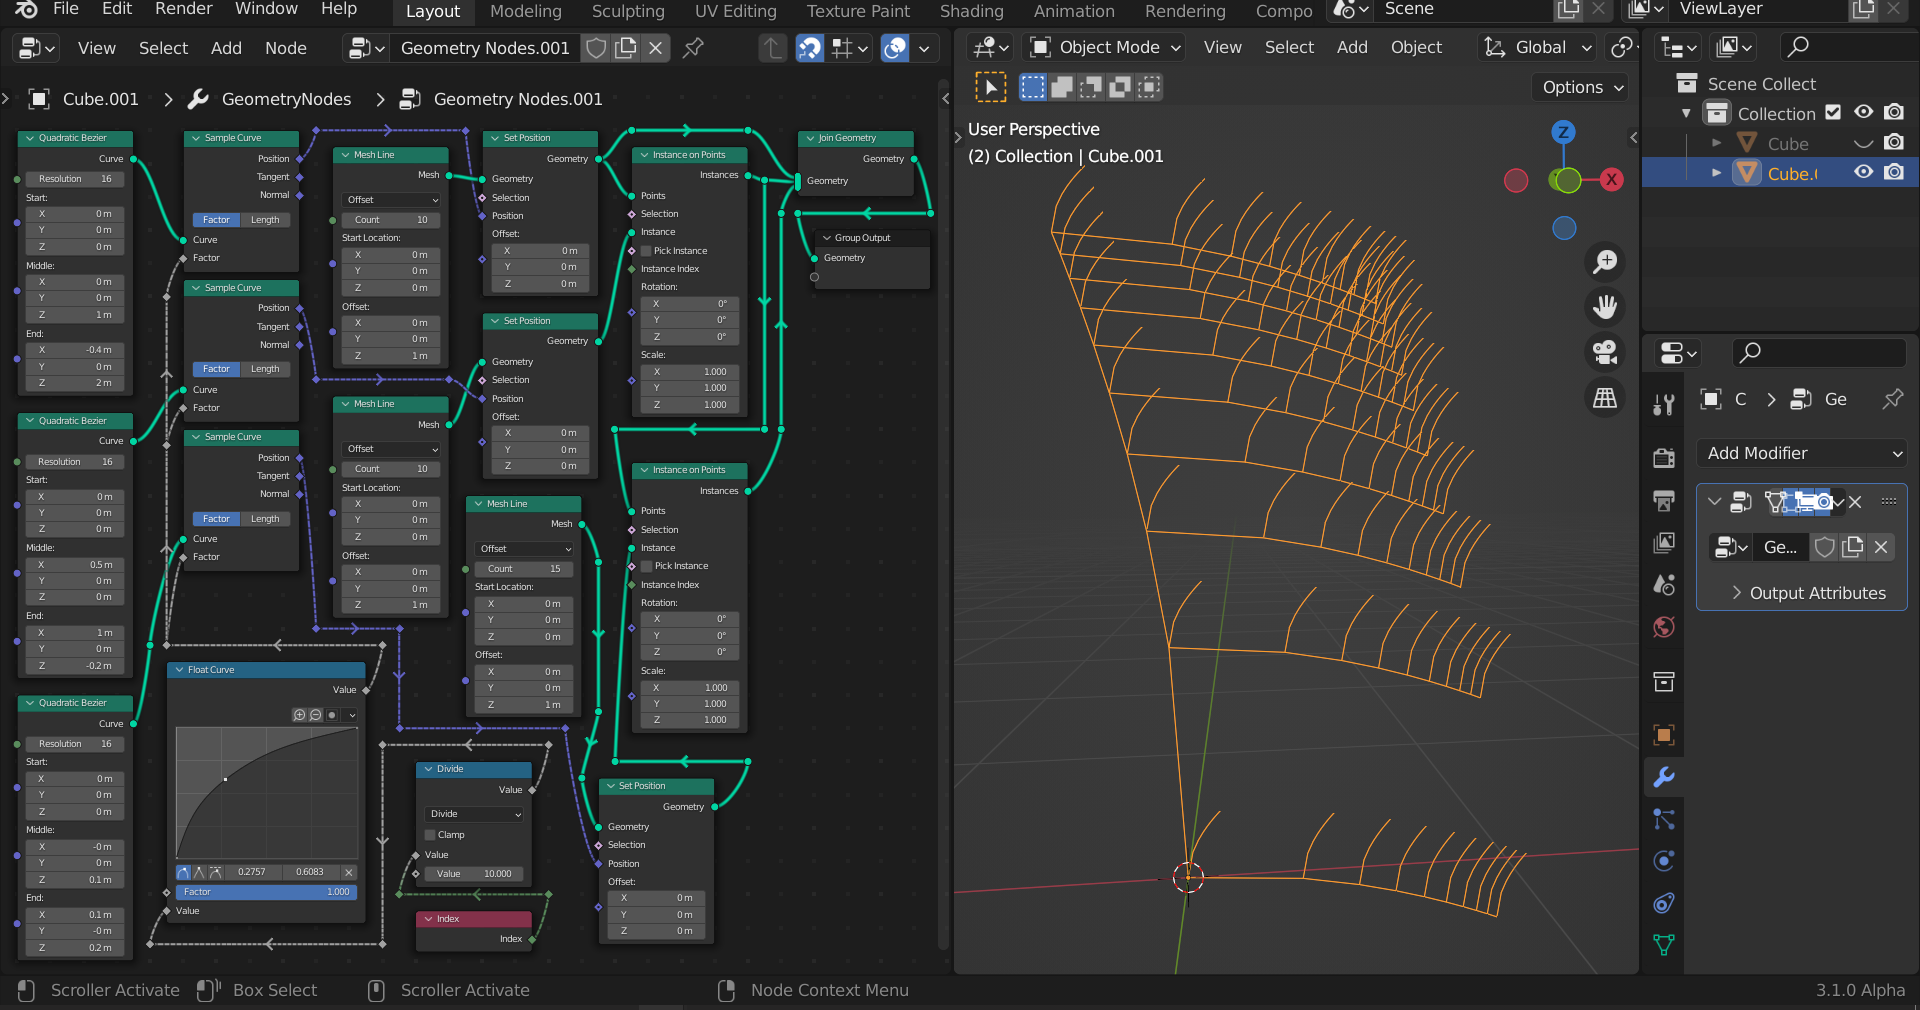Toggle Collection eye visibility in outliner
This screenshot has width=1920, height=1010.
coord(1864,113)
